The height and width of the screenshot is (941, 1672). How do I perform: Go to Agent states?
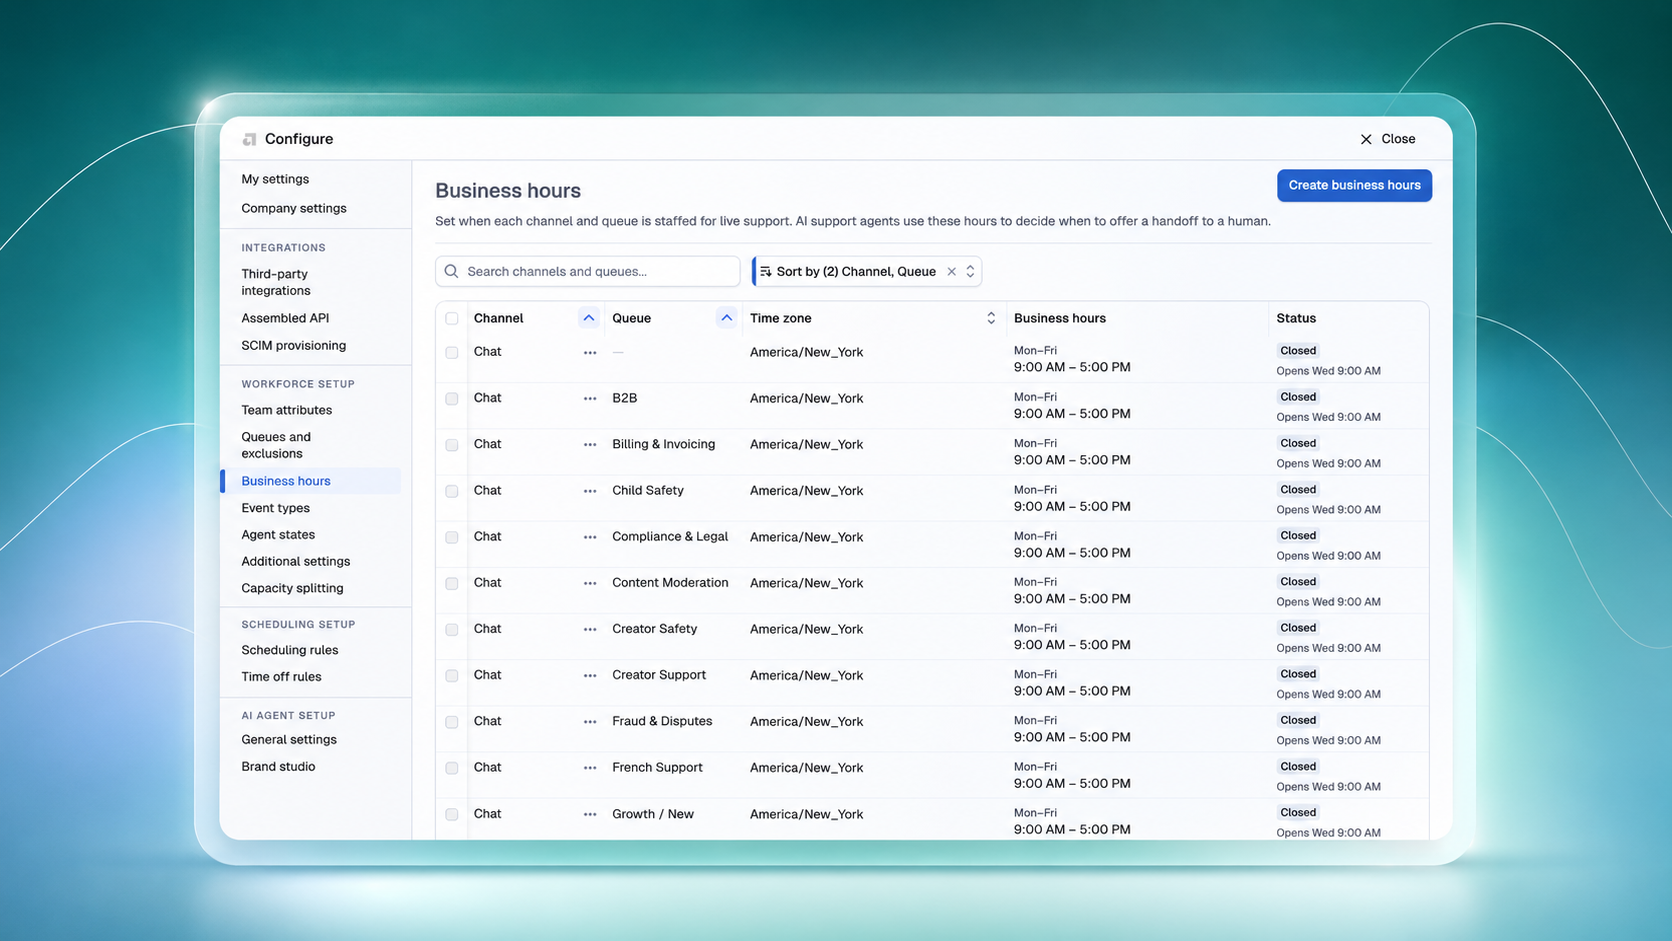pyautogui.click(x=278, y=535)
